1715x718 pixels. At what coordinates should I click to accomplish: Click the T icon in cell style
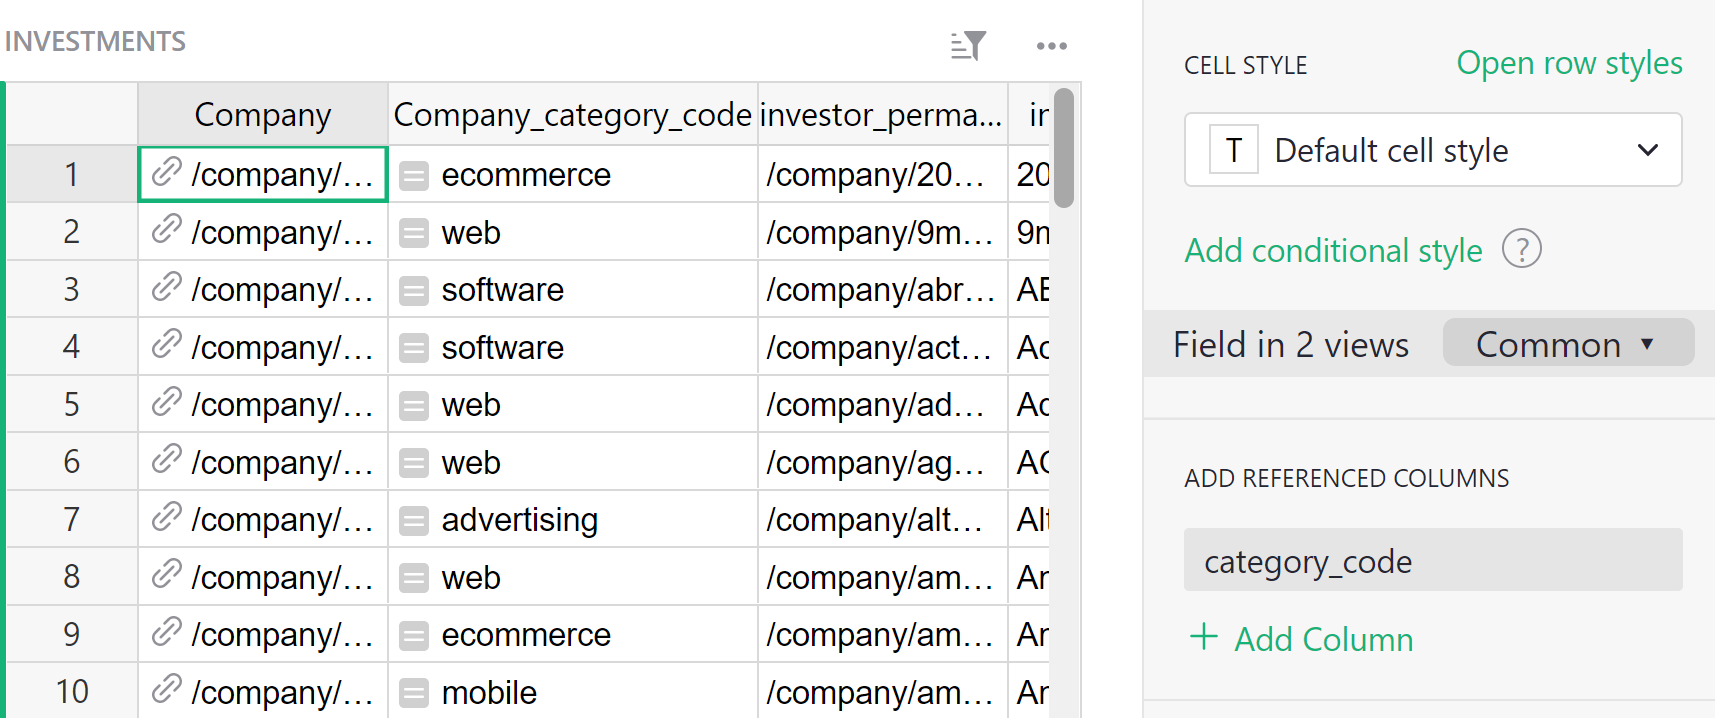(1233, 150)
